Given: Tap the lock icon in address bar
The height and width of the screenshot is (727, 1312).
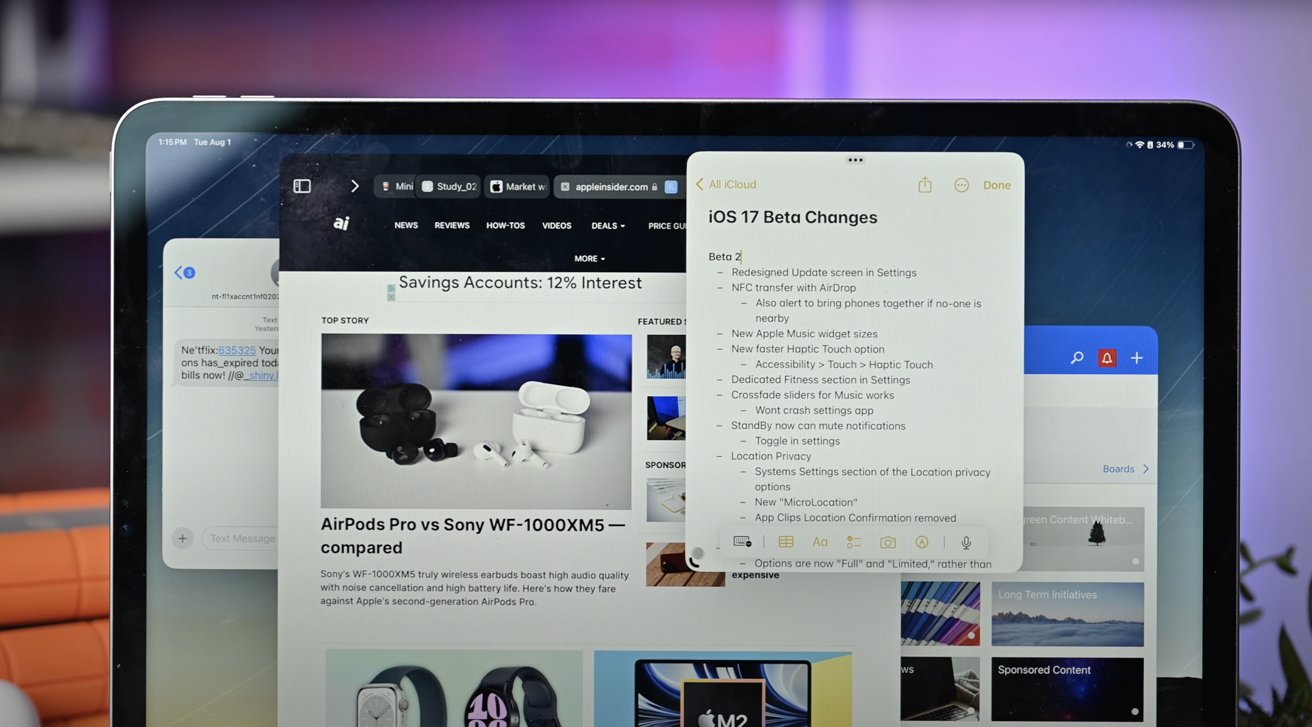Looking at the screenshot, I should (655, 187).
